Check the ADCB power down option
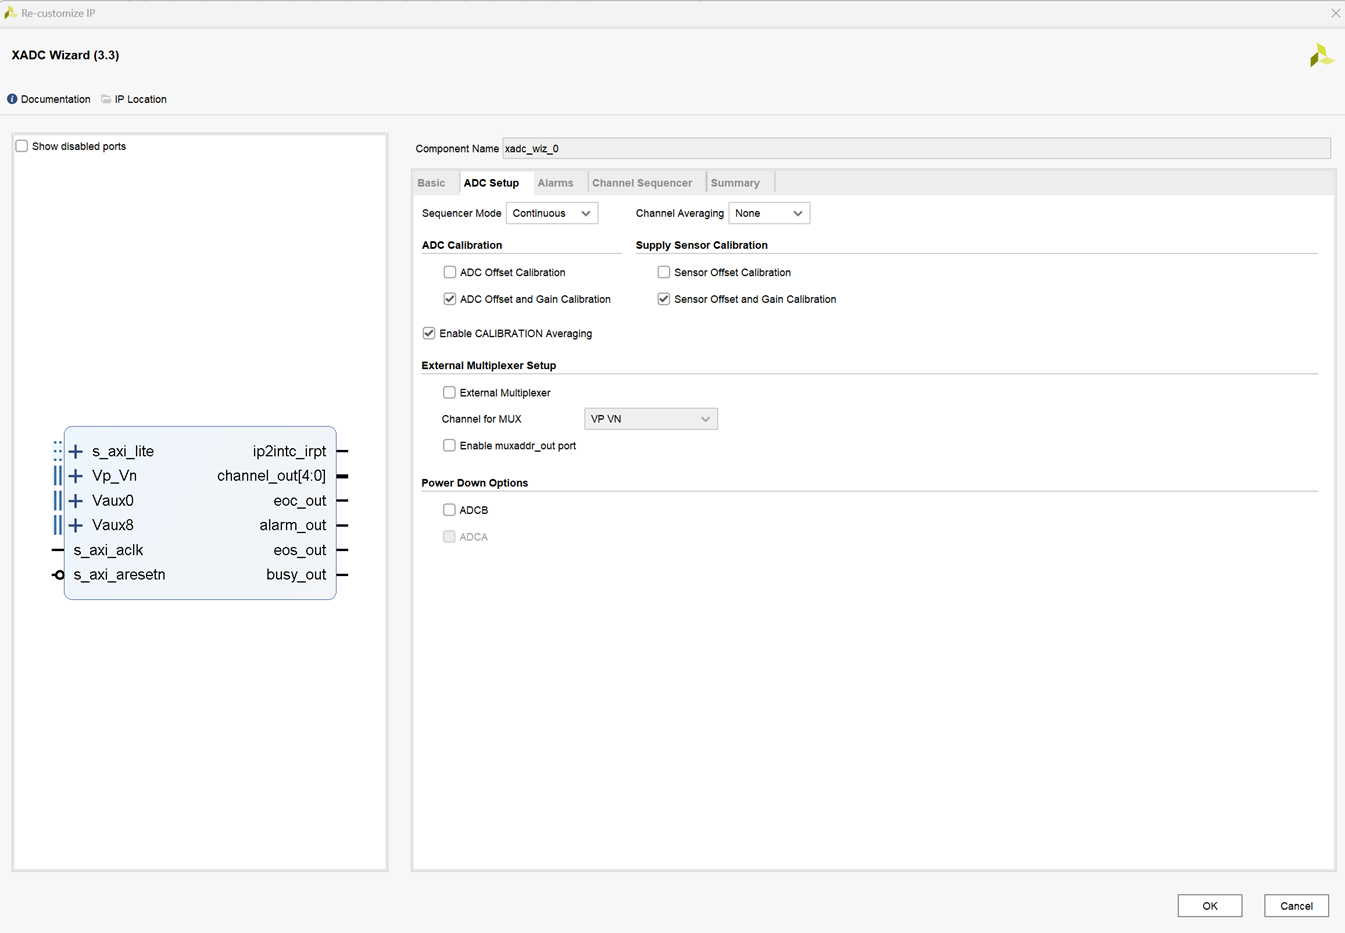This screenshot has width=1345, height=933. [450, 510]
